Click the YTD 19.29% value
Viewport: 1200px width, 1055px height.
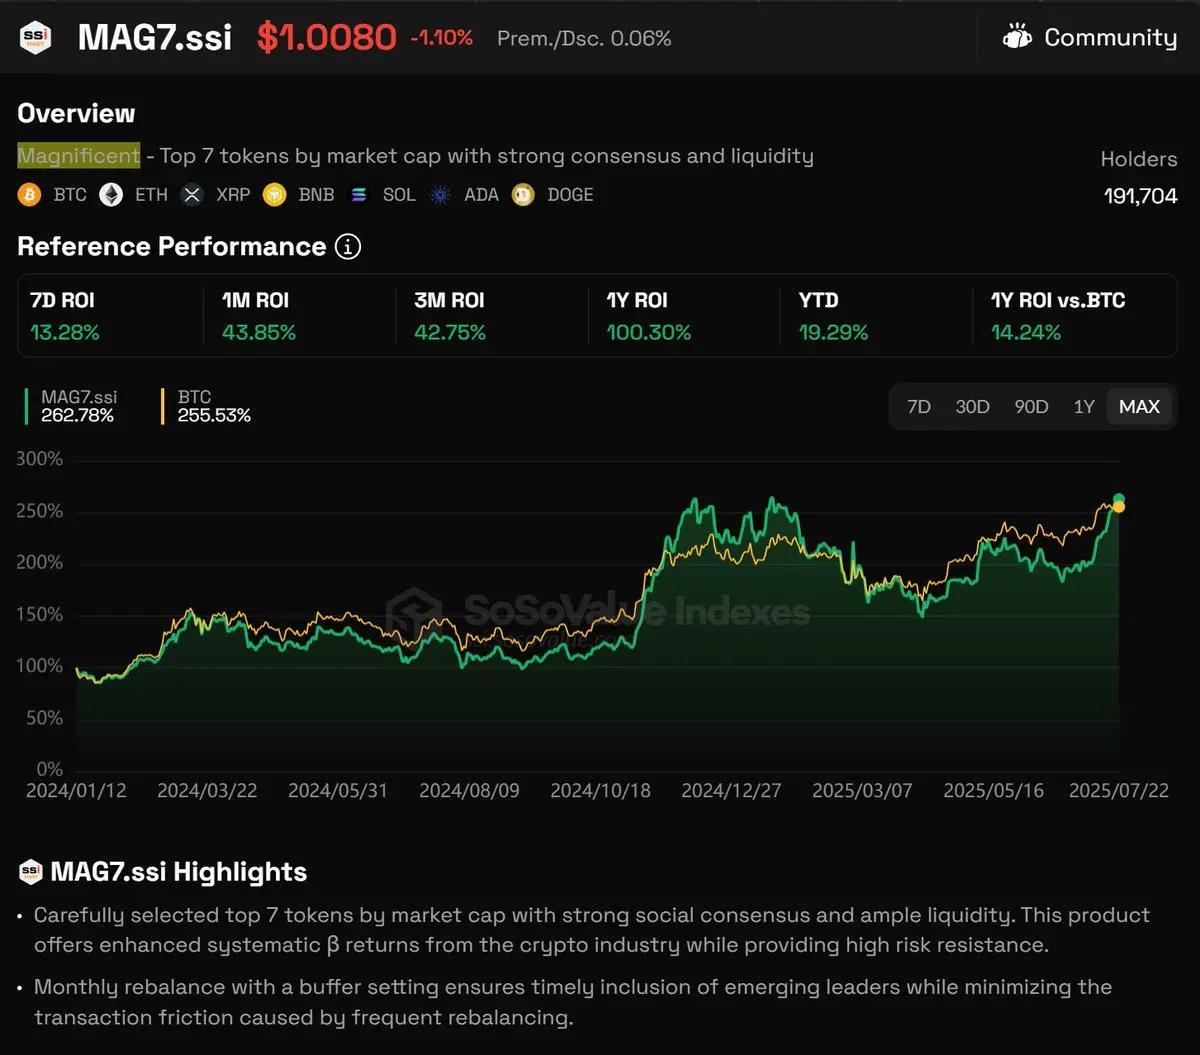(x=834, y=332)
